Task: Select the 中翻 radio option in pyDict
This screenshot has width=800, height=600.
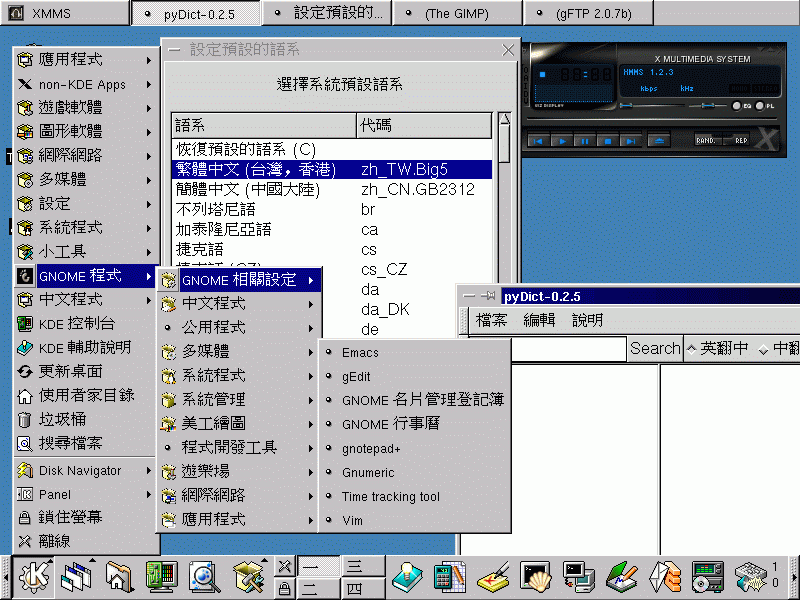Action: (779, 348)
